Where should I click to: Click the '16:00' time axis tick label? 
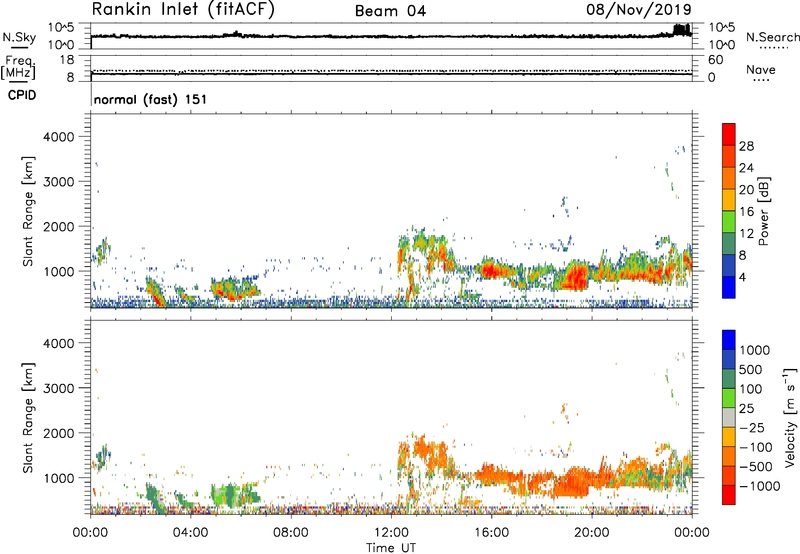coord(491,533)
